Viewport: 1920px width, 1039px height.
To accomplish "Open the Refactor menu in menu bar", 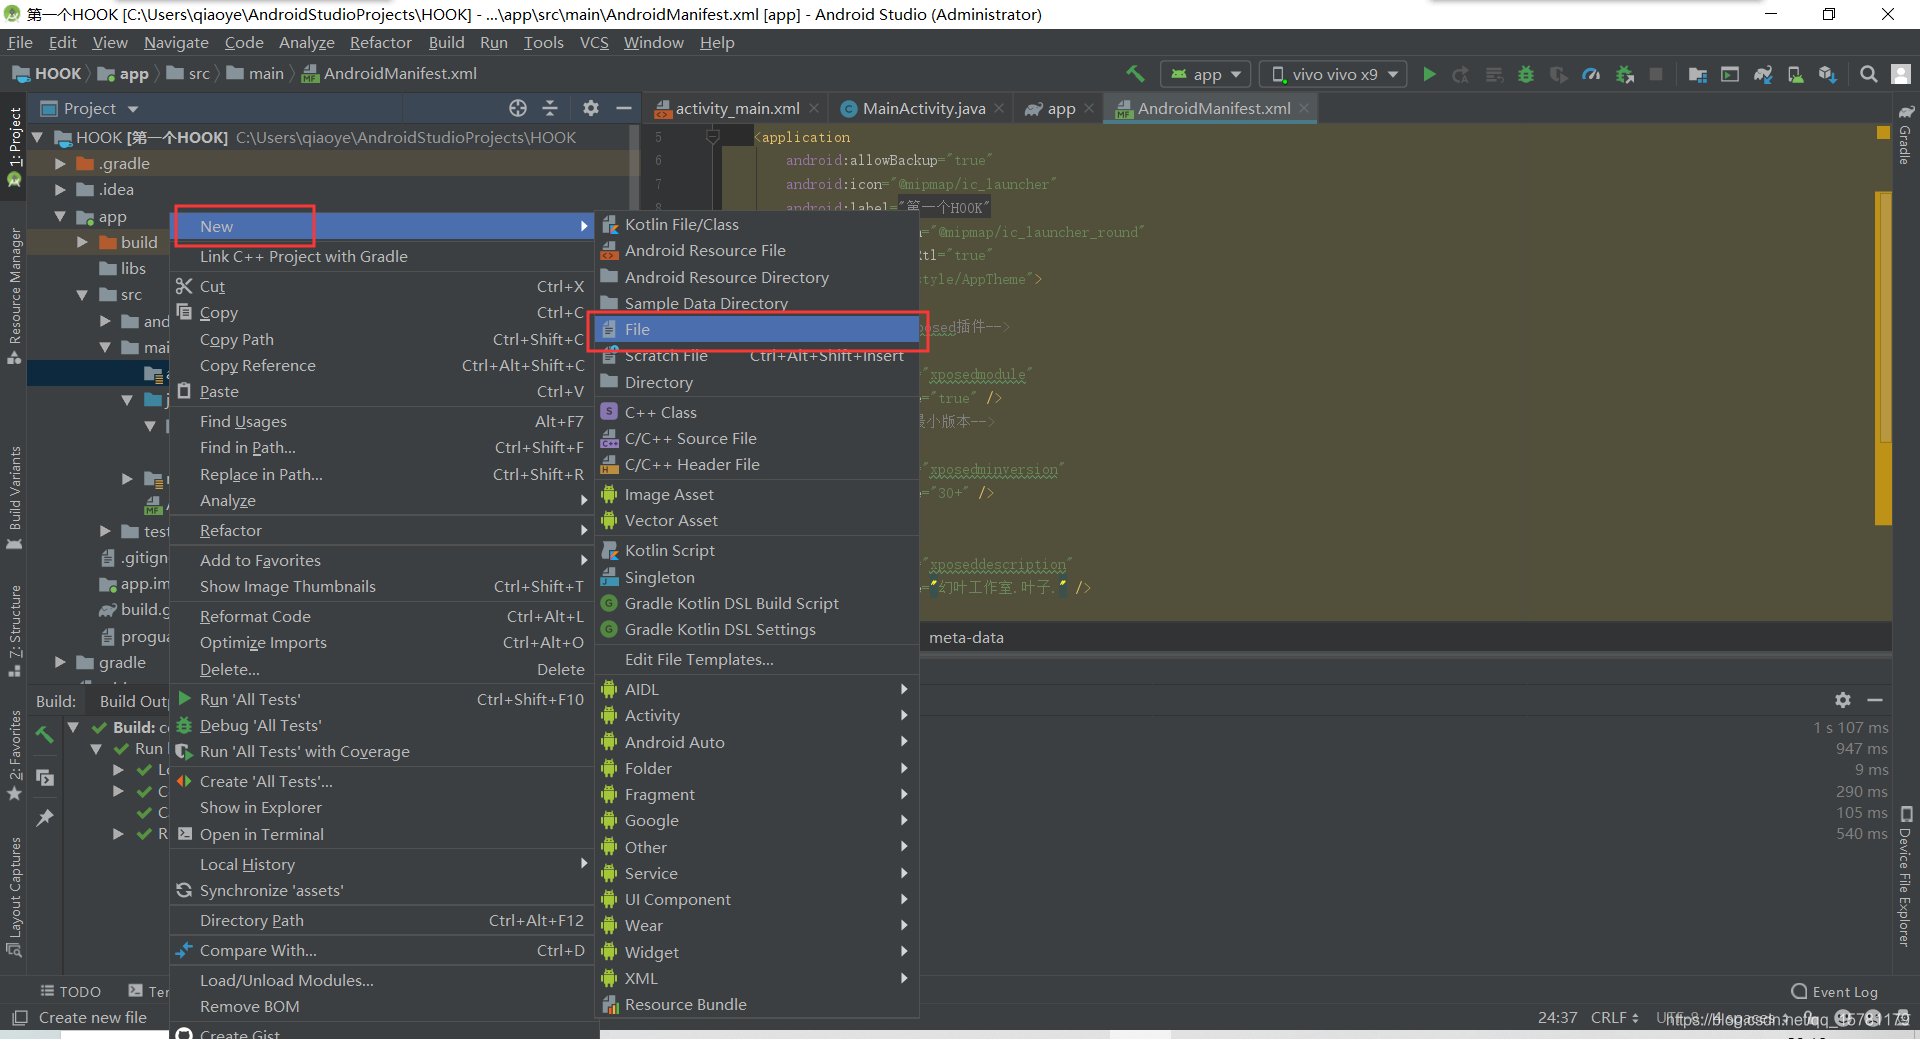I will [x=380, y=42].
